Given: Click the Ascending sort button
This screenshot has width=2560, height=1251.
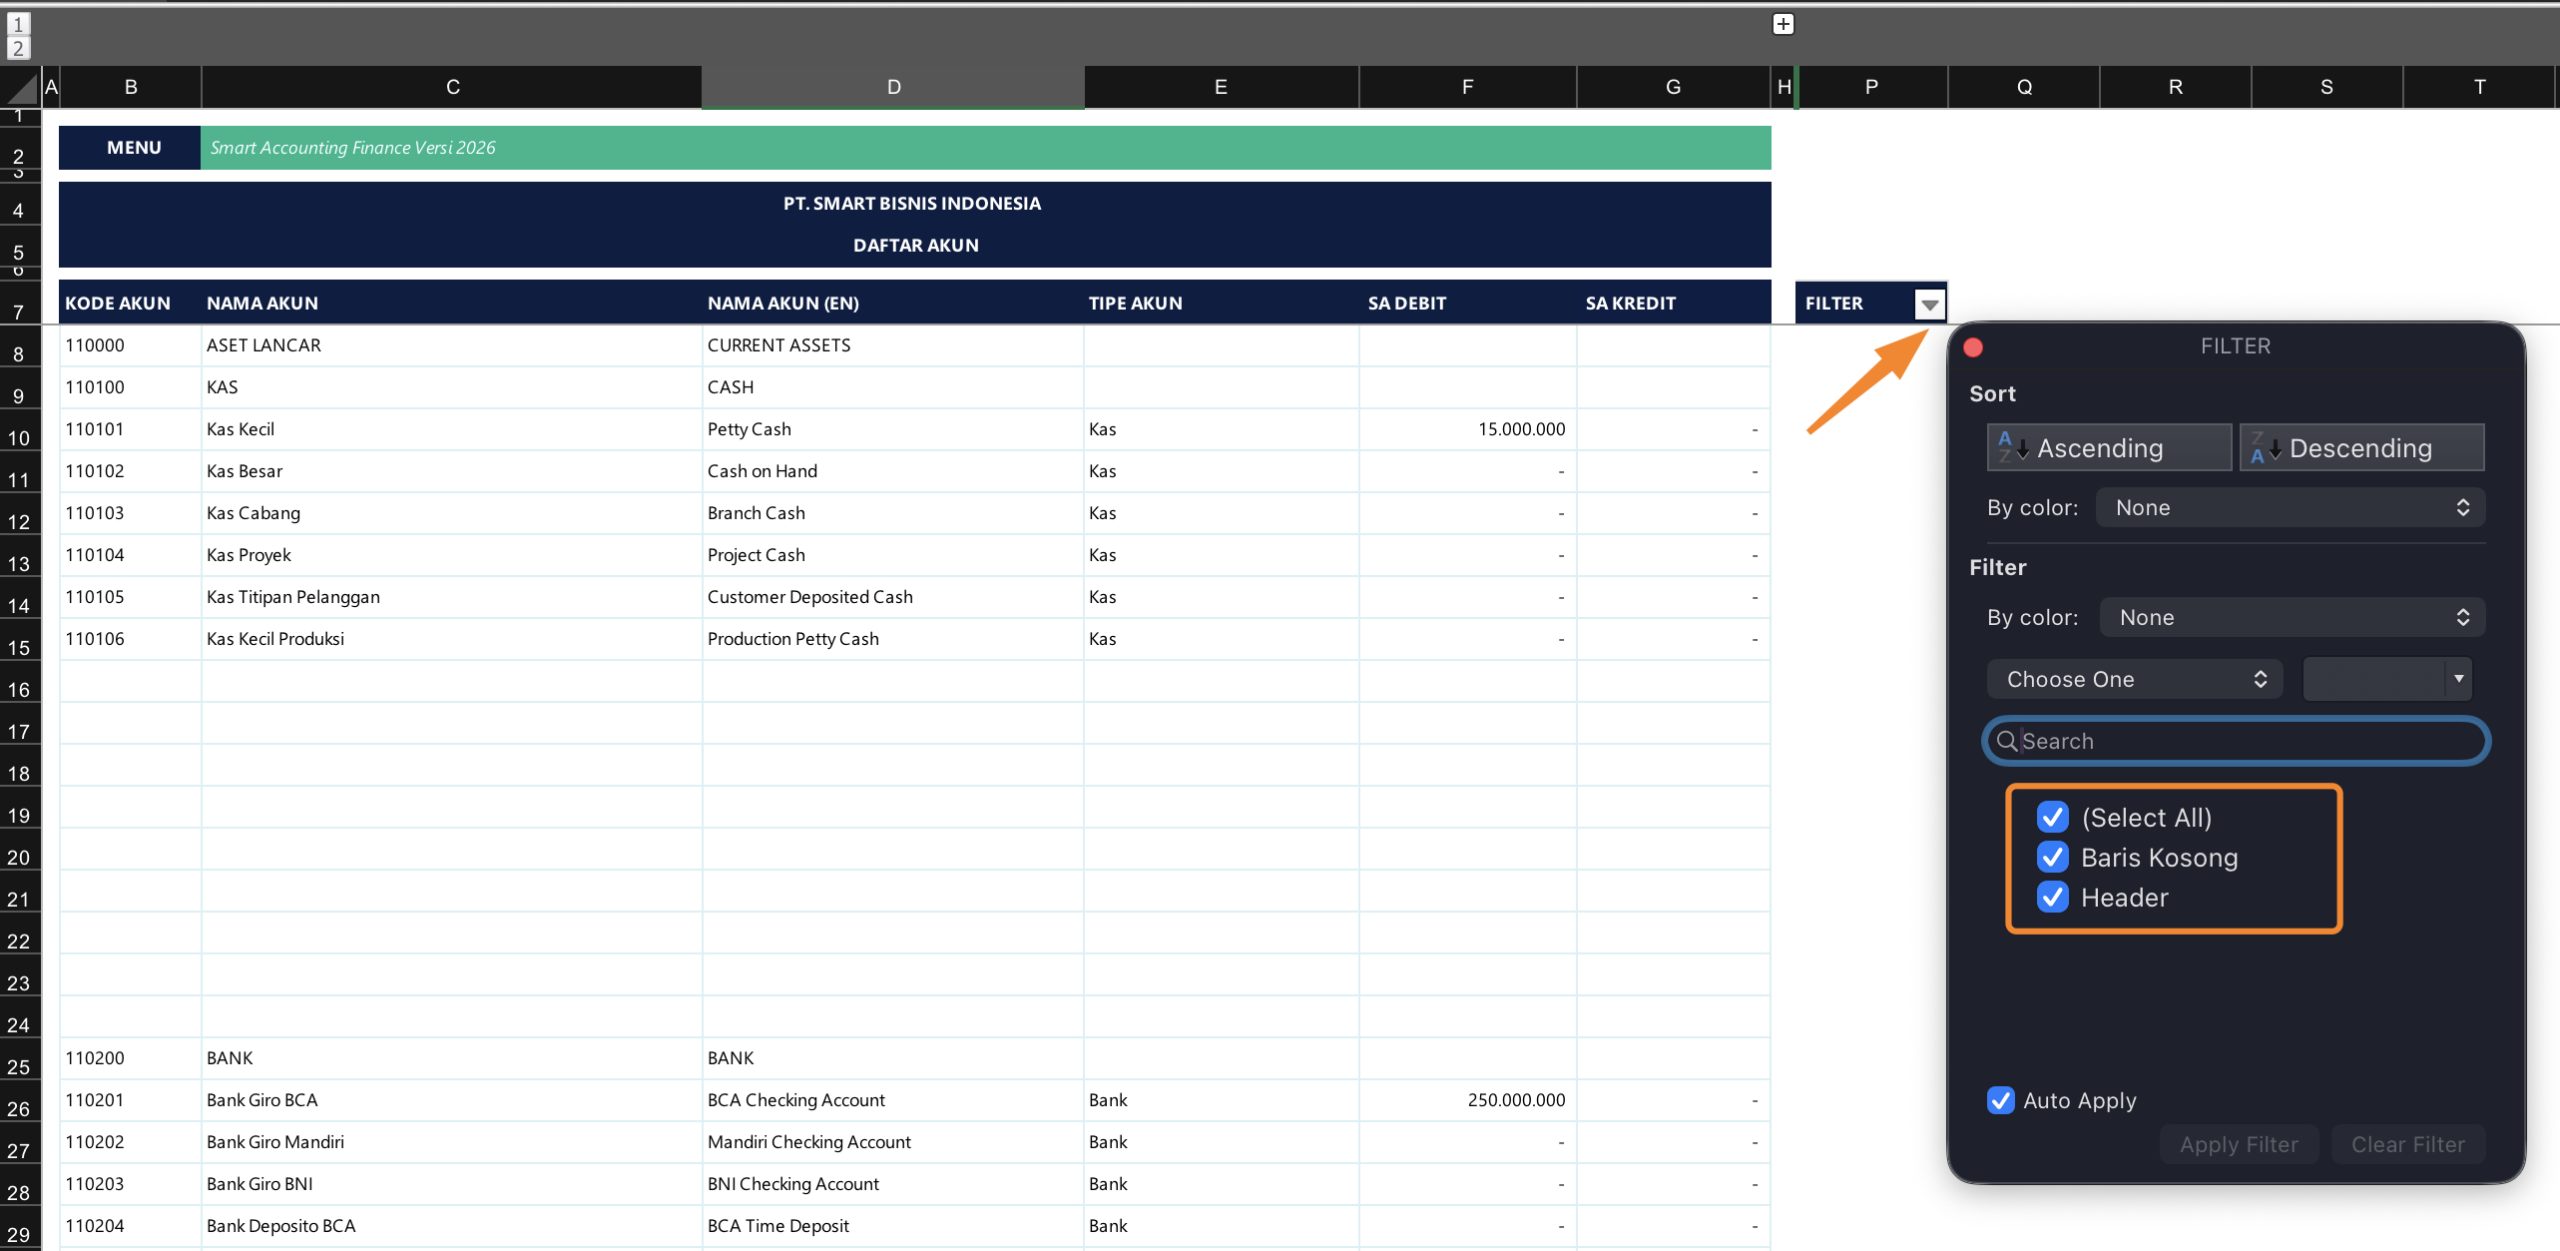Looking at the screenshot, I should pos(2108,448).
